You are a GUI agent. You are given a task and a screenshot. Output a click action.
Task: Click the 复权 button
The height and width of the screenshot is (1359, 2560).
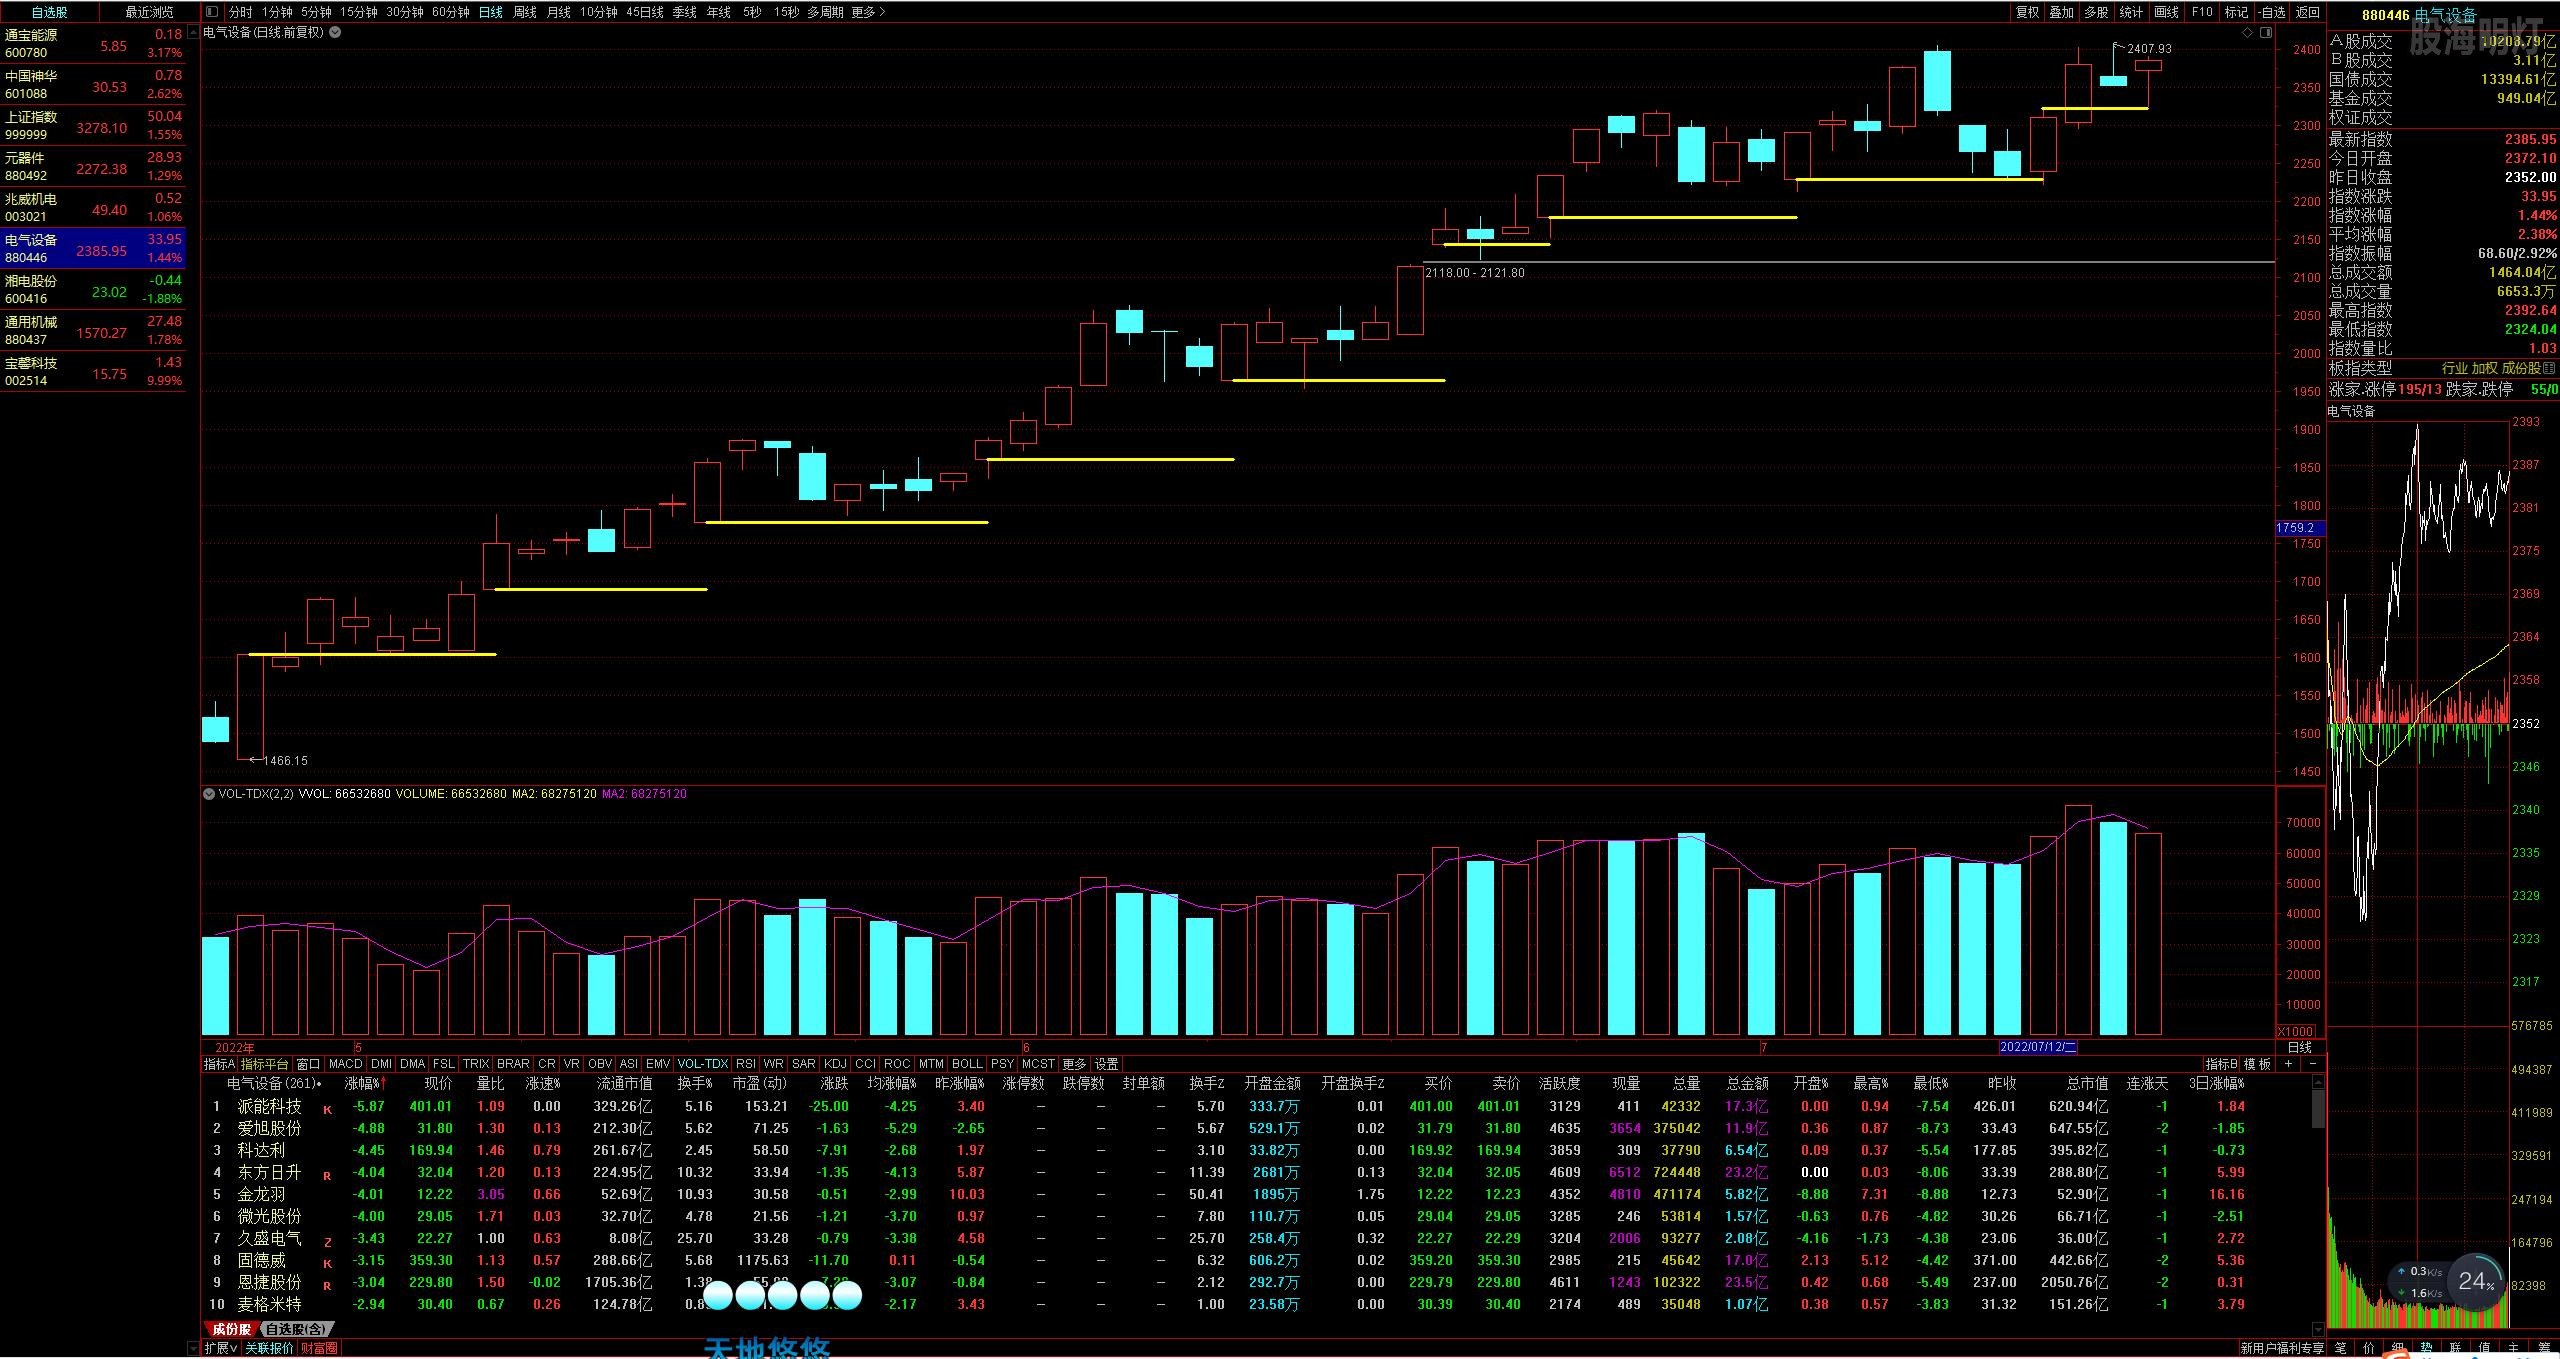click(x=2027, y=12)
